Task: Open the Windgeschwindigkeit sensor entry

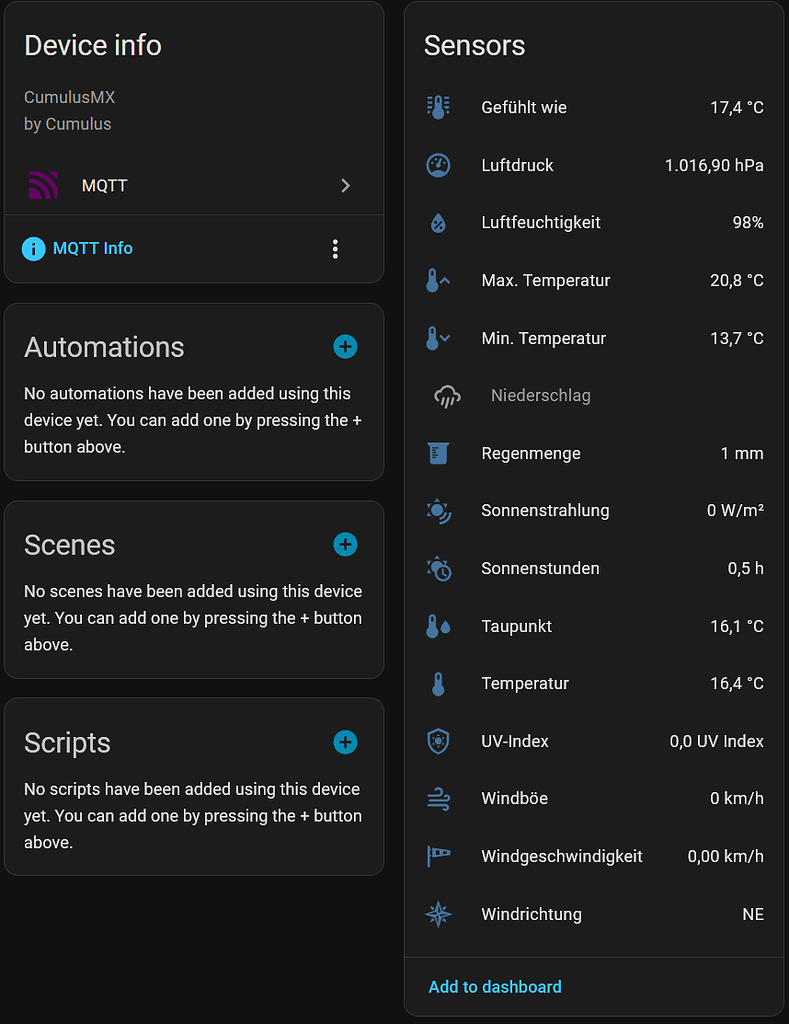Action: pyautogui.click(x=594, y=856)
